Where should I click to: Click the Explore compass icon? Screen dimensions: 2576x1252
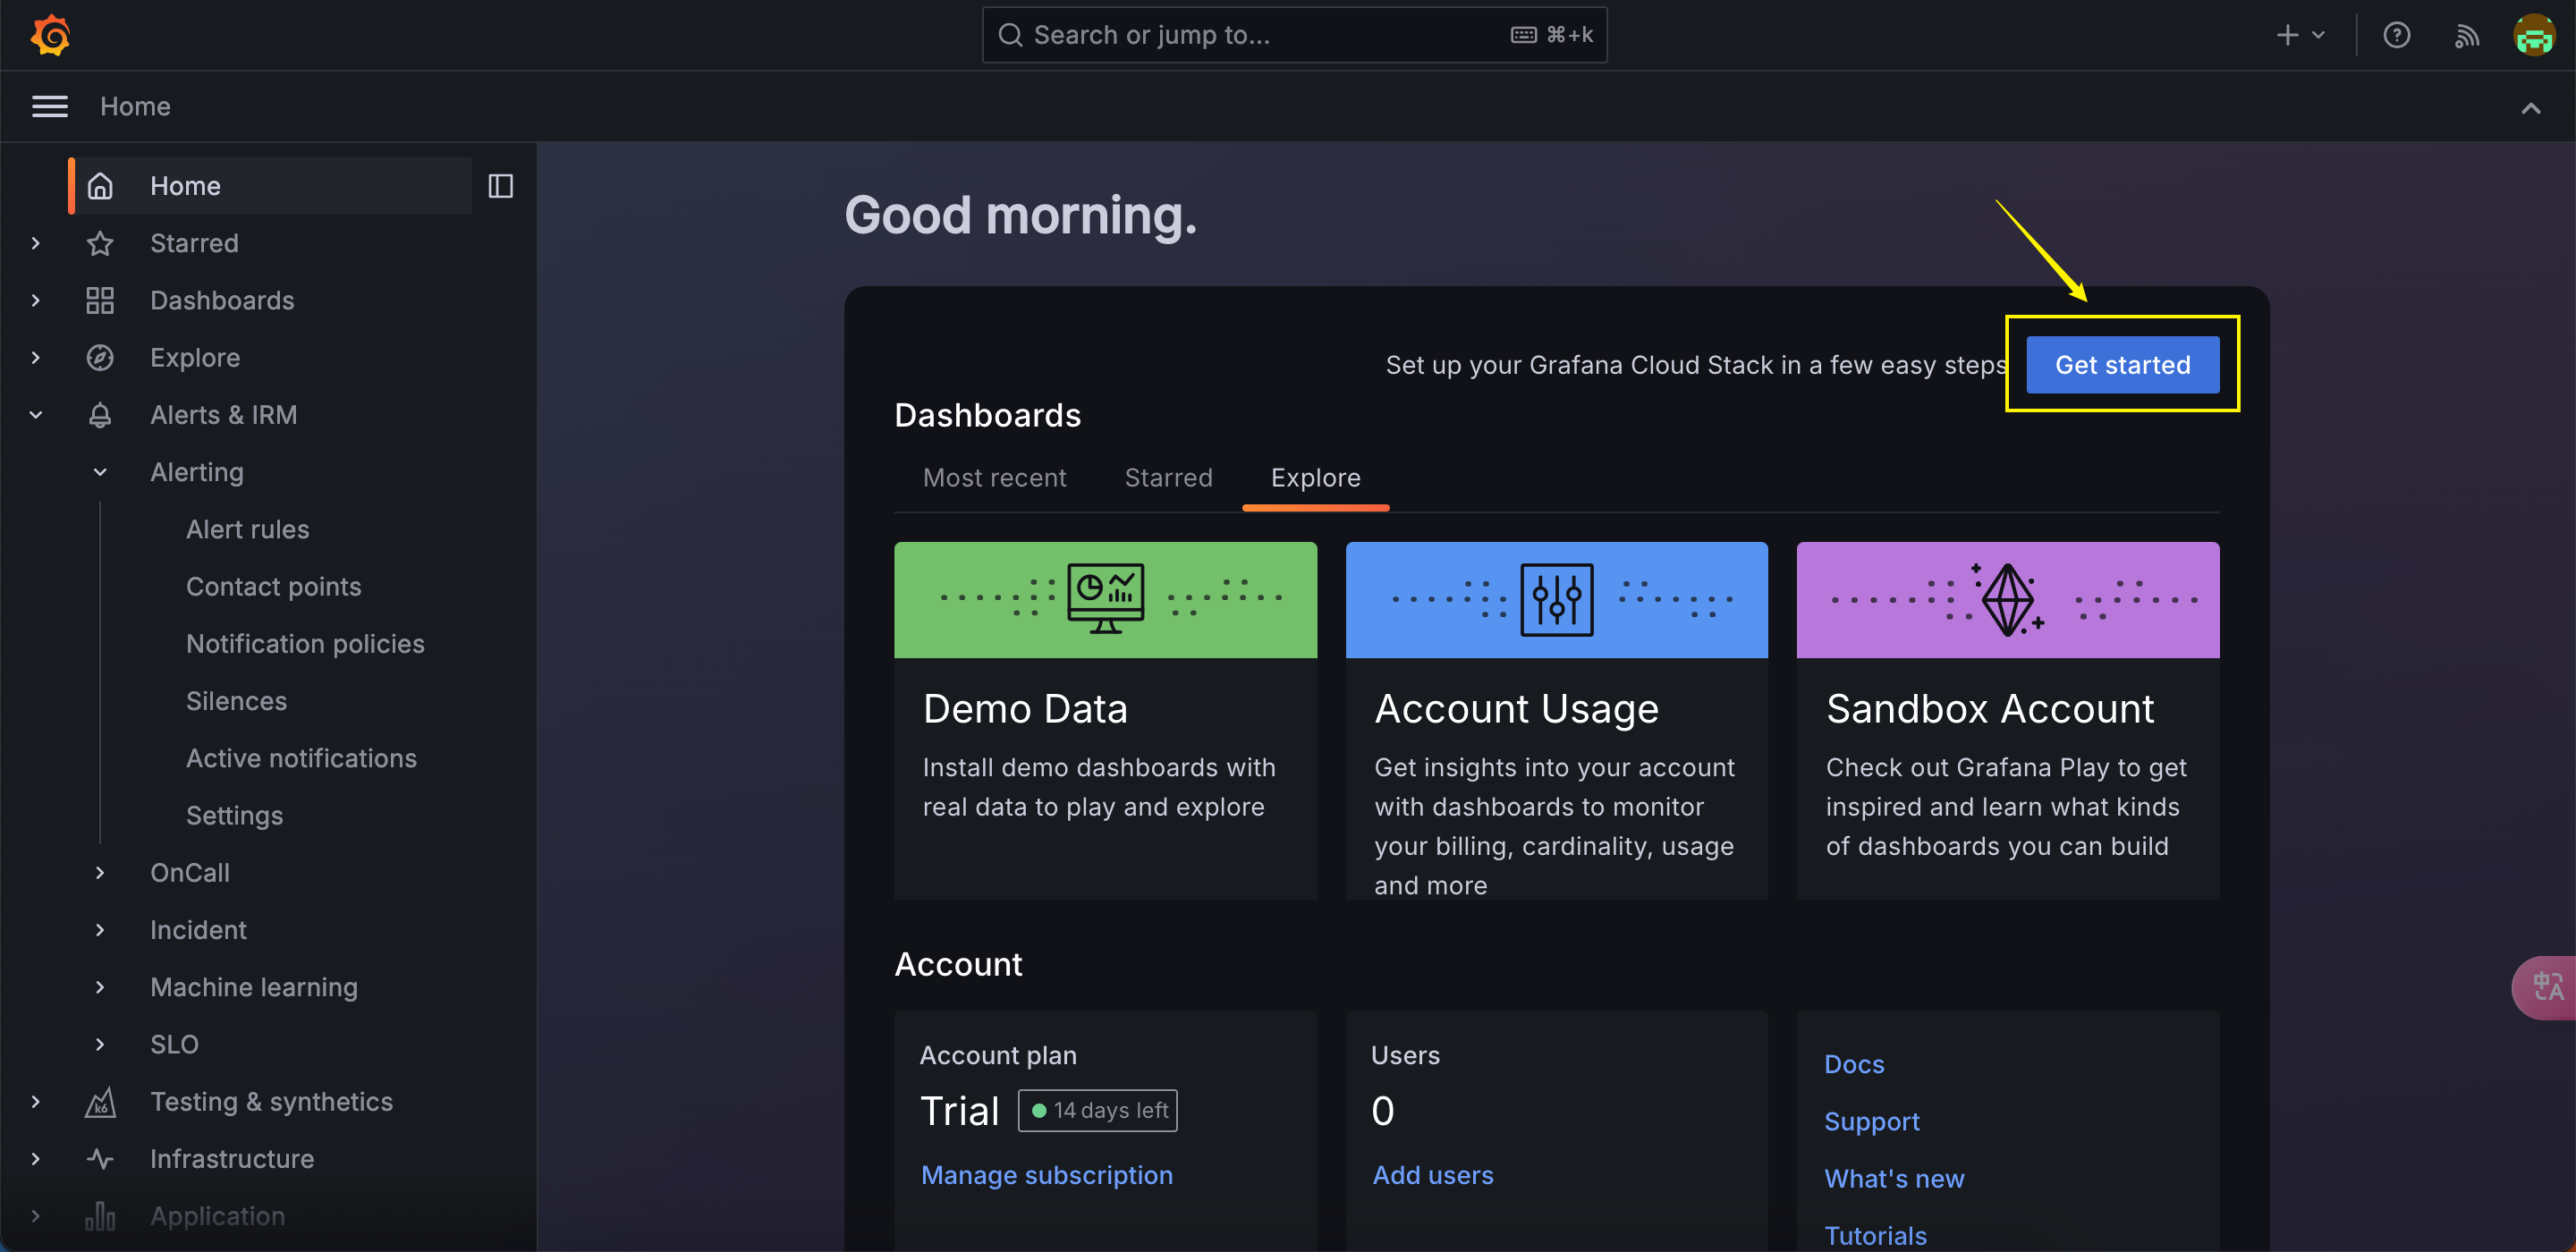click(100, 357)
